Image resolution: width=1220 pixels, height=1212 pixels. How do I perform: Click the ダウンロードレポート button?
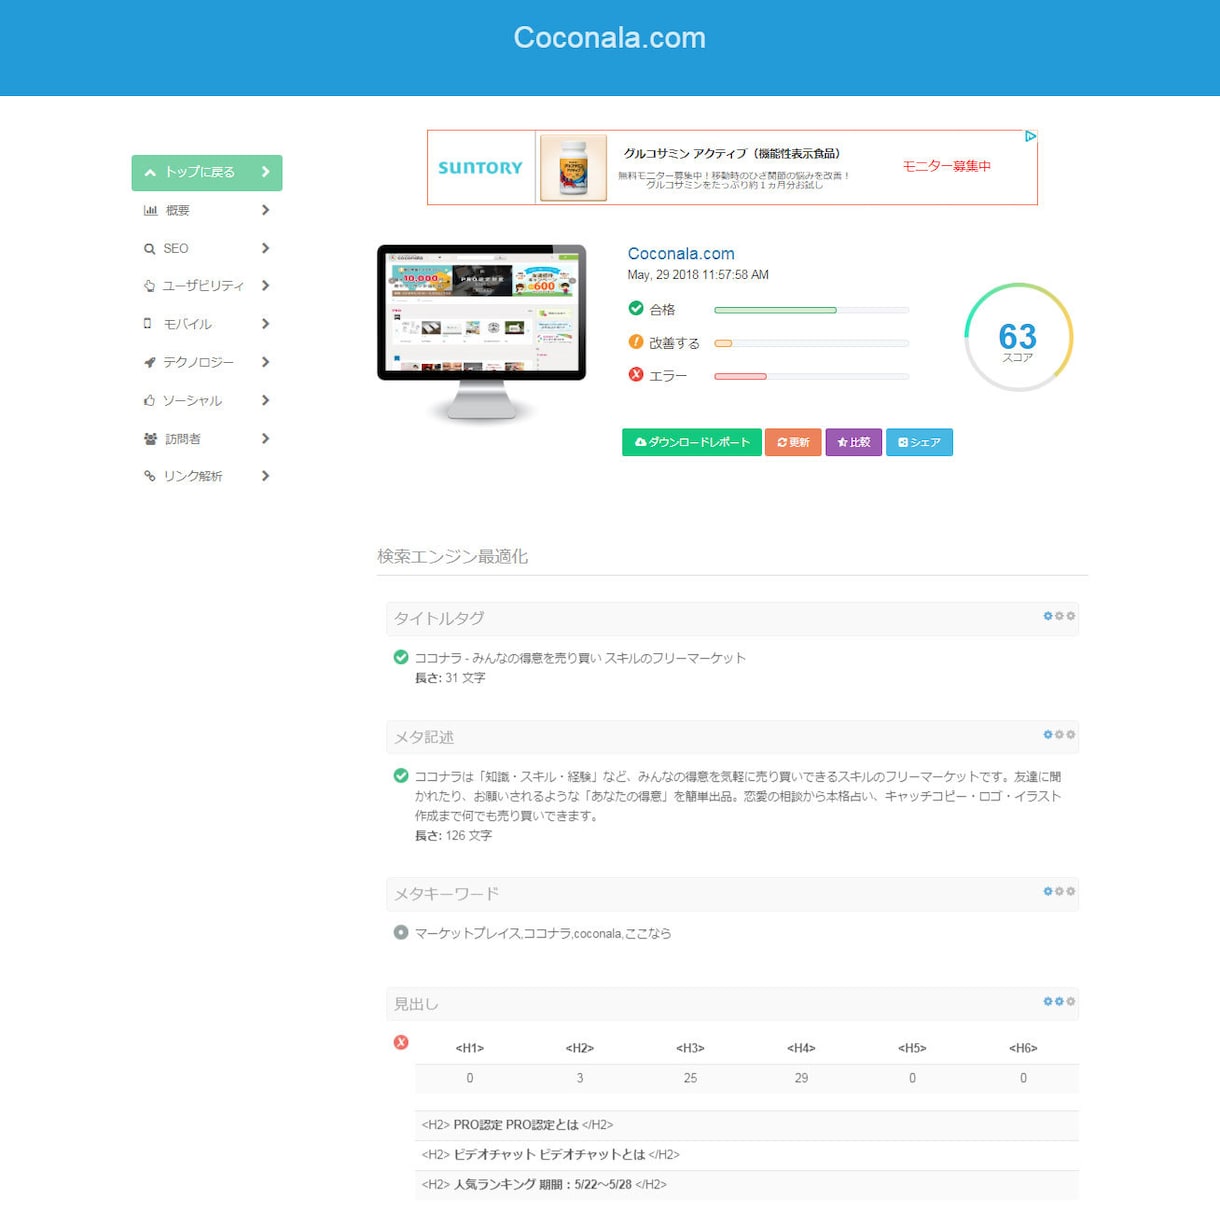coord(692,442)
